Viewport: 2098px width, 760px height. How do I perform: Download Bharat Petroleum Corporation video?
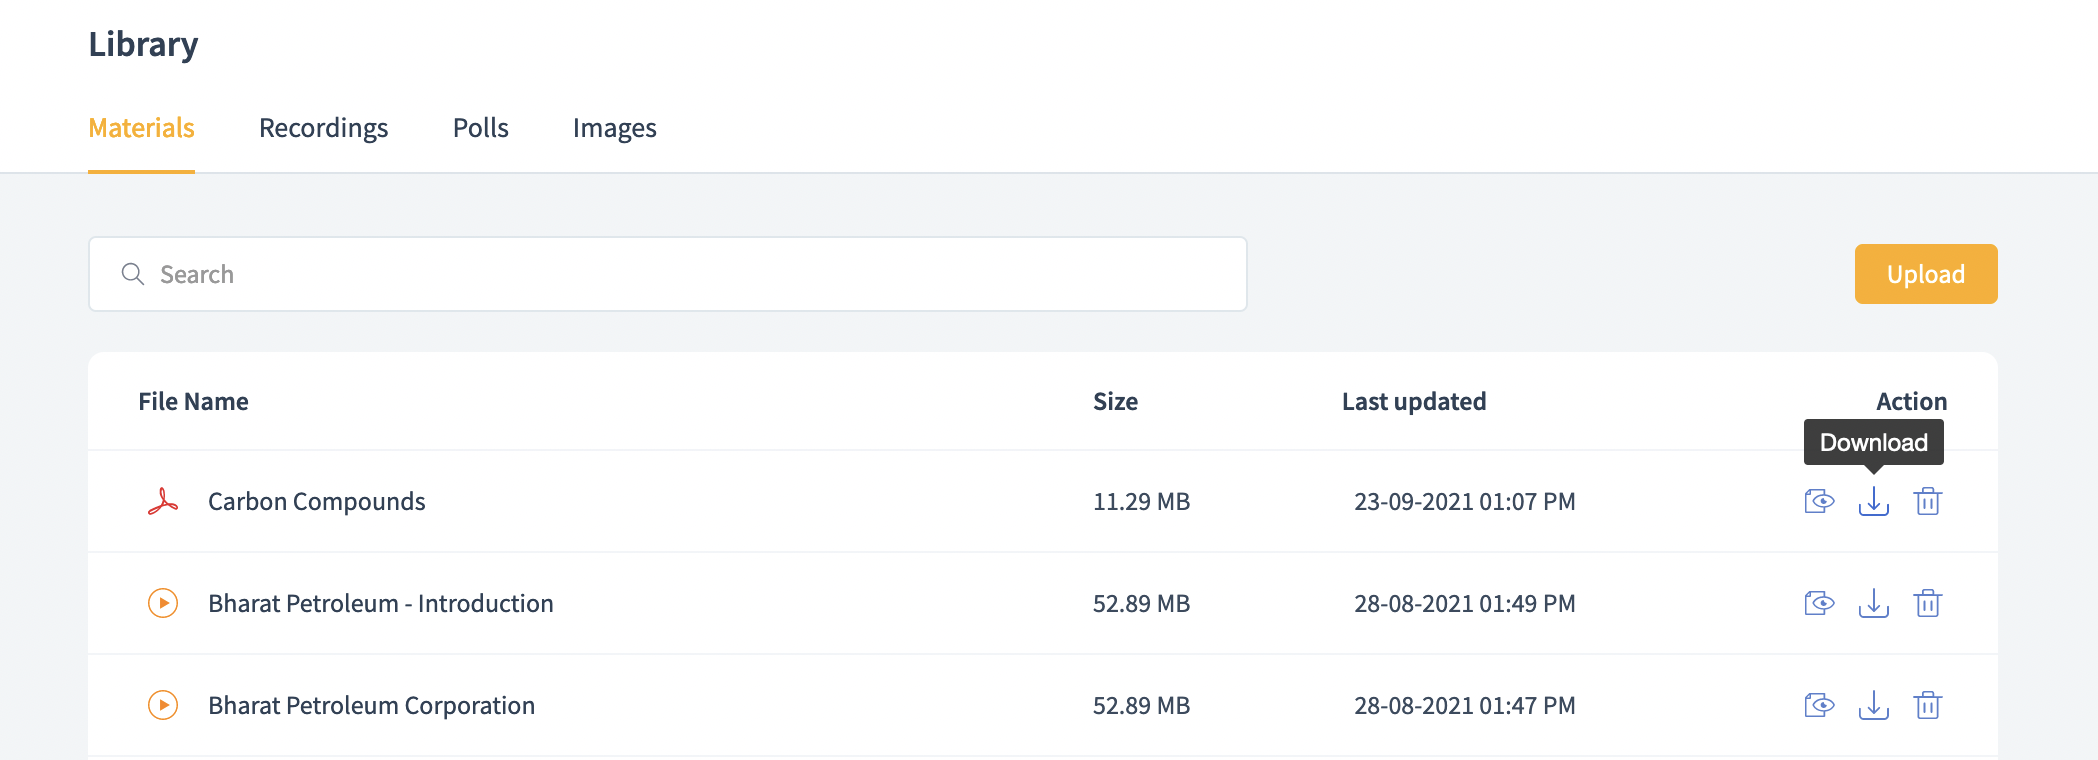tap(1873, 705)
